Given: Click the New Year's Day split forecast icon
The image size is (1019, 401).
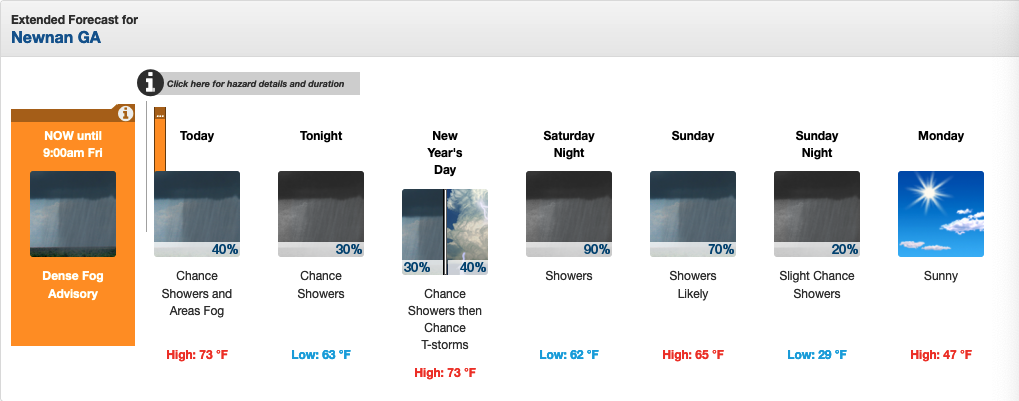Looking at the screenshot, I should [445, 232].
